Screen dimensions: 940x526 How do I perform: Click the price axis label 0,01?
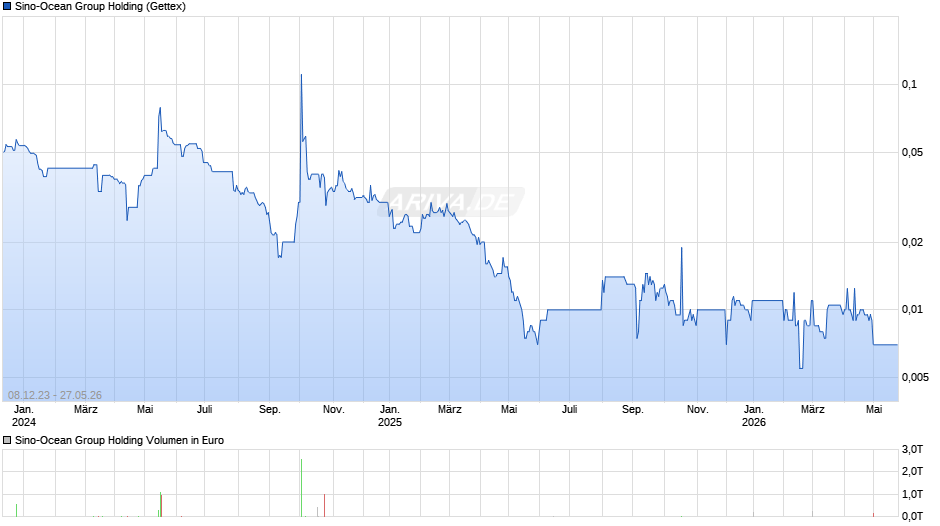pyautogui.click(x=912, y=309)
